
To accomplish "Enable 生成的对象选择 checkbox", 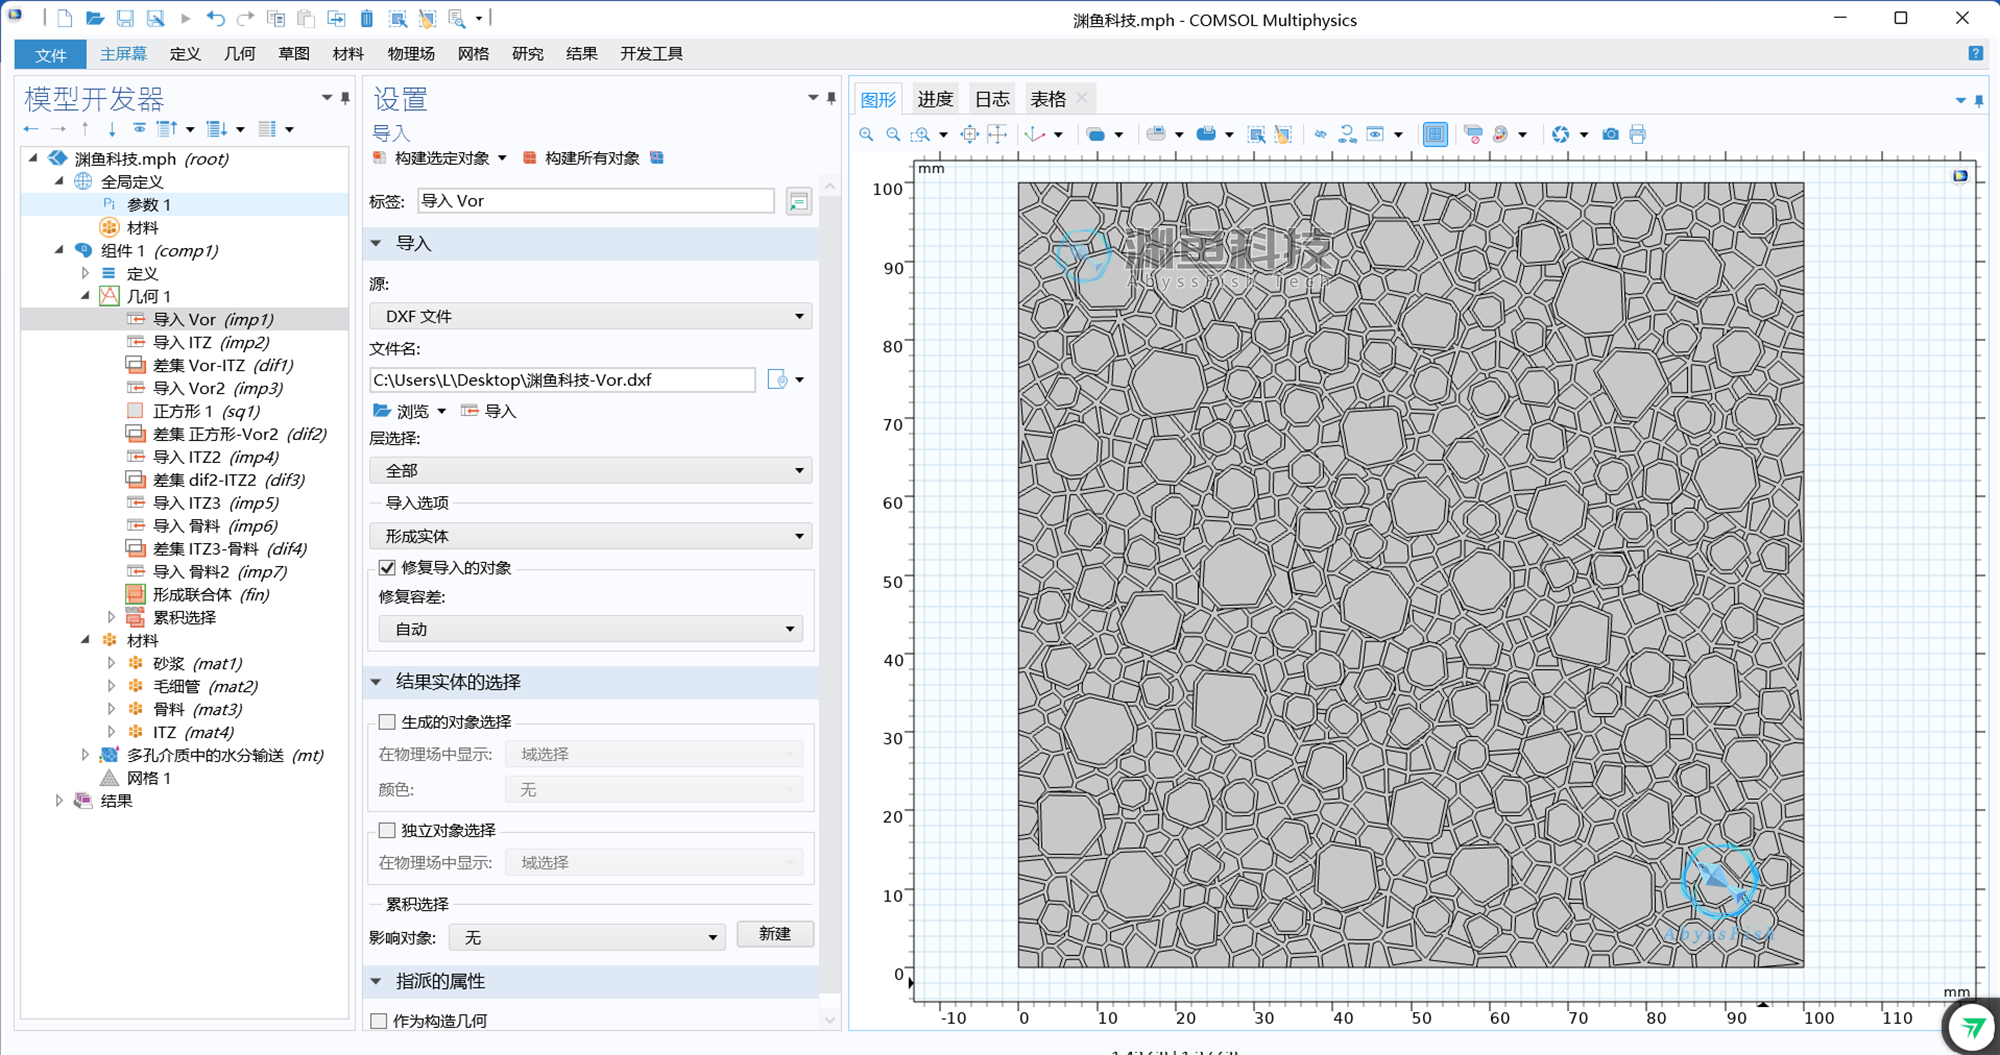I will pyautogui.click(x=387, y=722).
